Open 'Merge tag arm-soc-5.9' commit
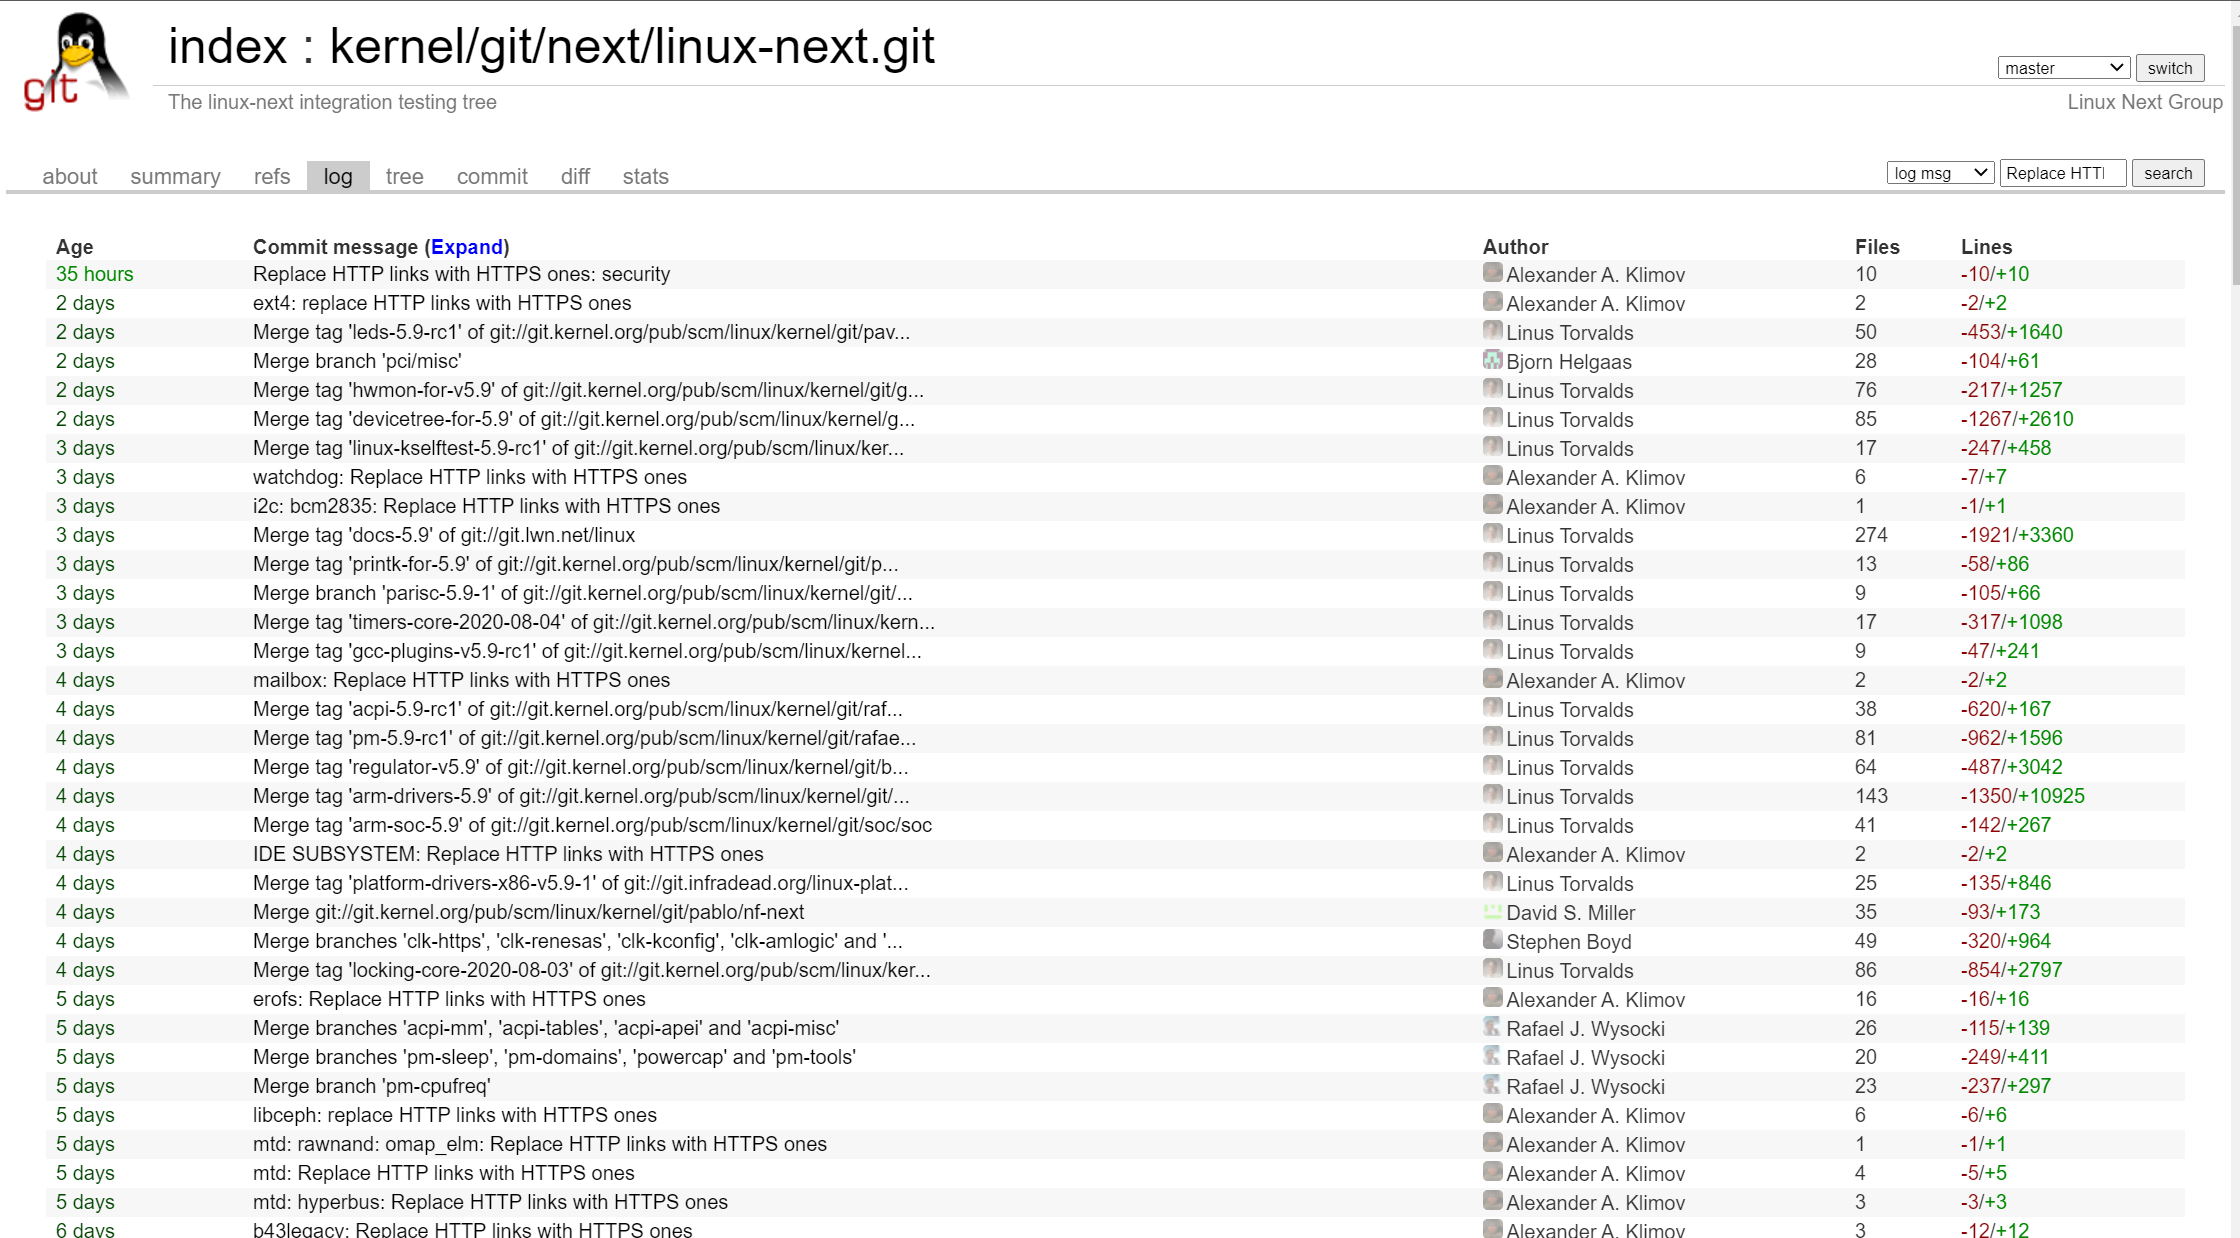 [592, 825]
